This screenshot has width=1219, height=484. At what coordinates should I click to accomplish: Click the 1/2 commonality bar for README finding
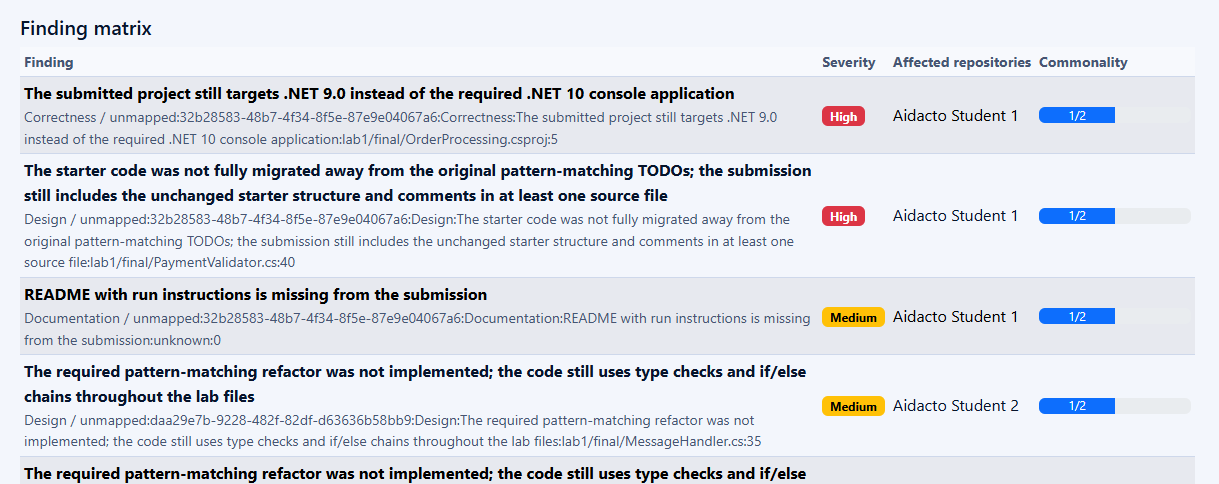coord(1114,317)
